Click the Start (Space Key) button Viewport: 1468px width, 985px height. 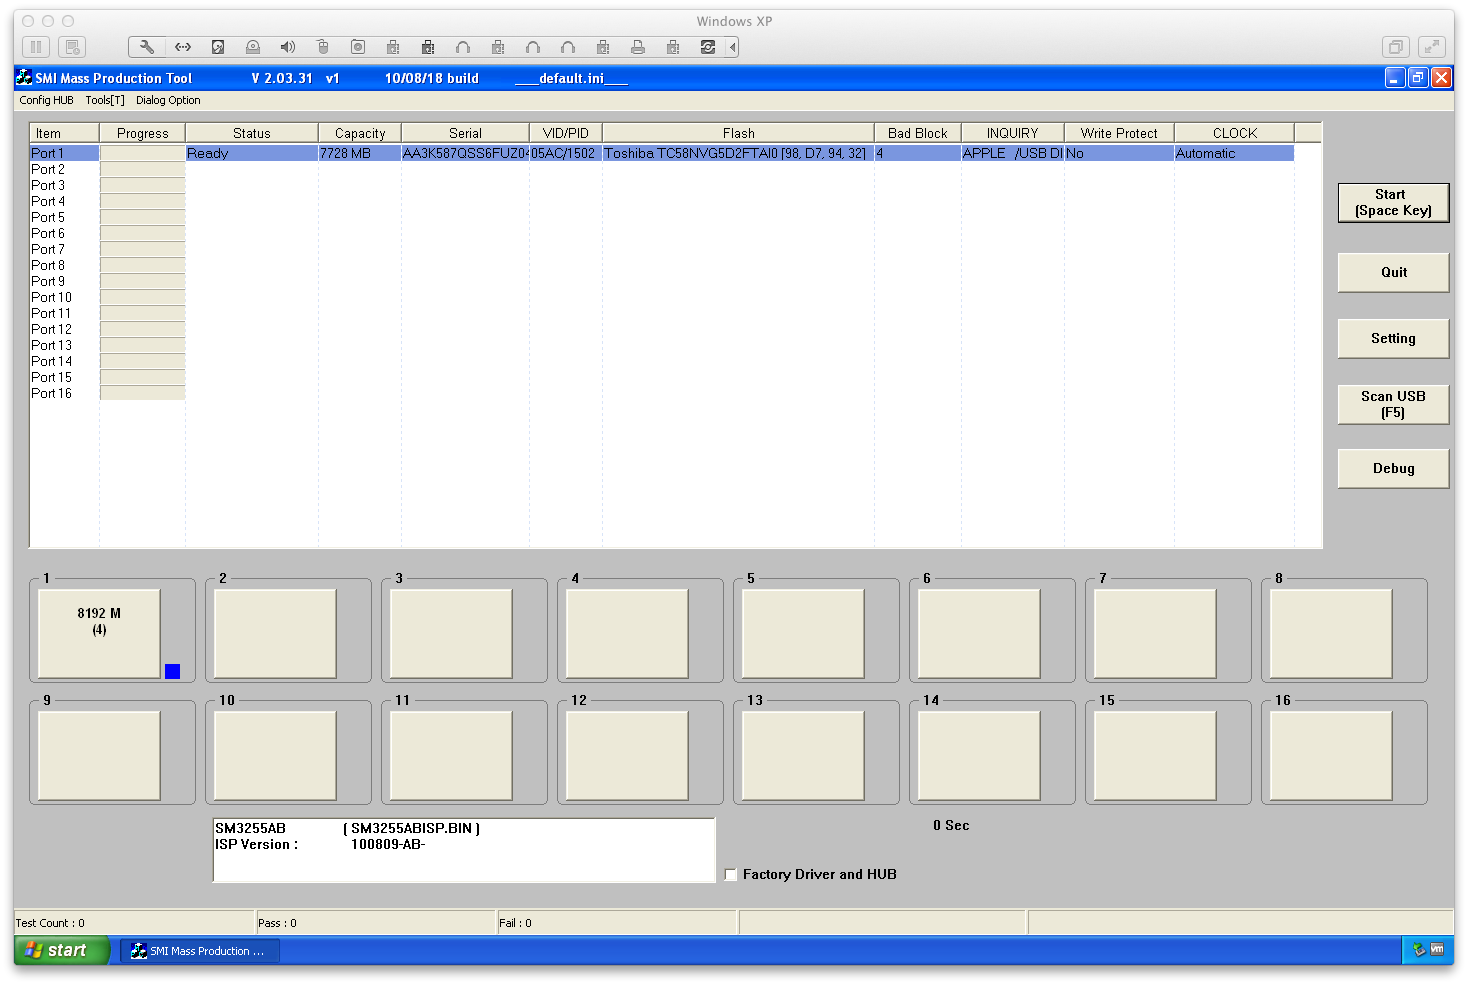tap(1393, 203)
